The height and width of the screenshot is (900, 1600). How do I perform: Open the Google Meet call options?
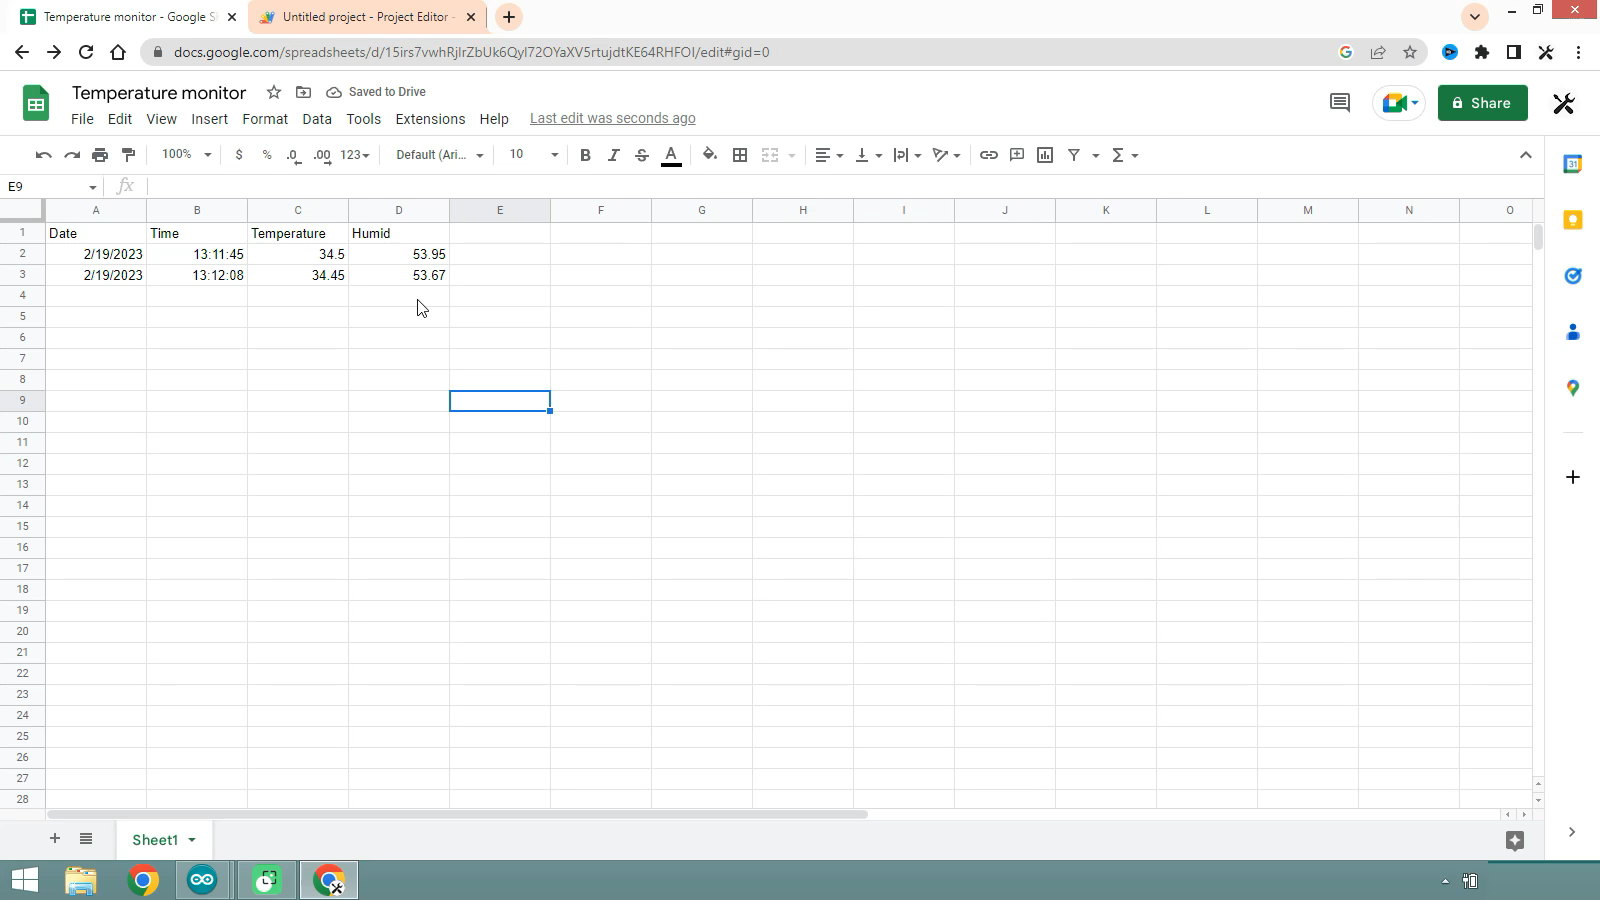click(1398, 103)
